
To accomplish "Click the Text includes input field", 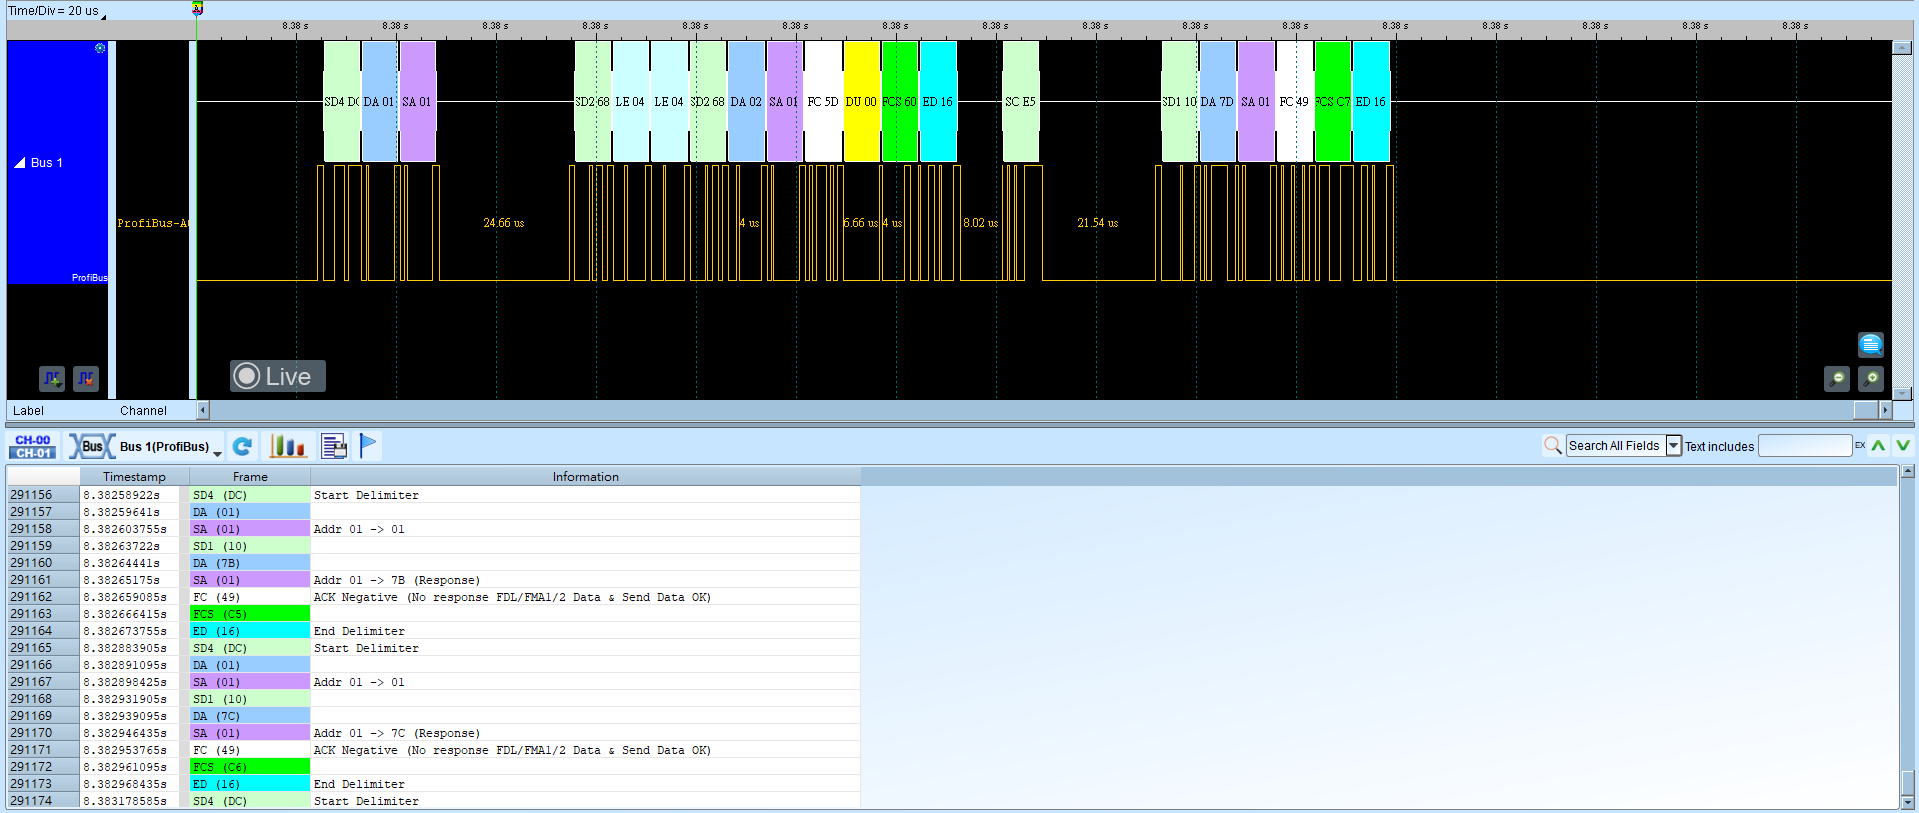I will (1805, 446).
